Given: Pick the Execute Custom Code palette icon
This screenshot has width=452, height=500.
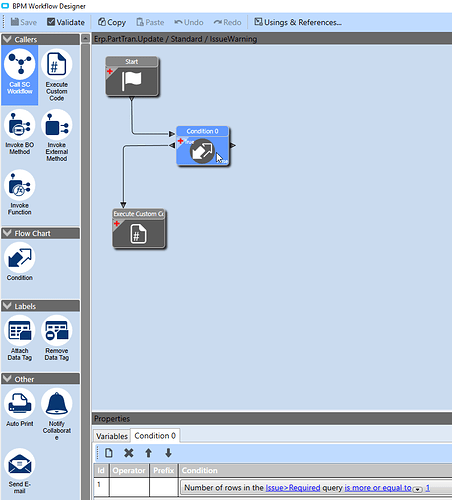Looking at the screenshot, I should coord(57,64).
